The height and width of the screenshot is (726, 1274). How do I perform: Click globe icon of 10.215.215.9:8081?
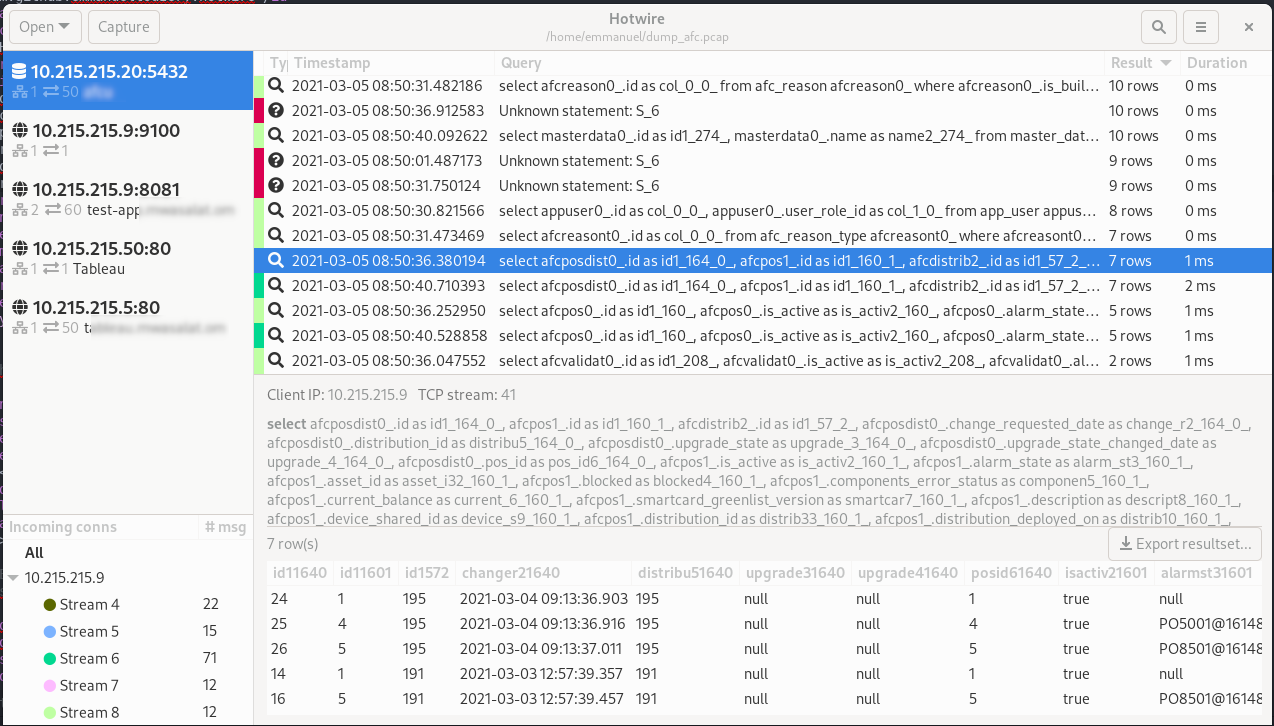[19, 189]
